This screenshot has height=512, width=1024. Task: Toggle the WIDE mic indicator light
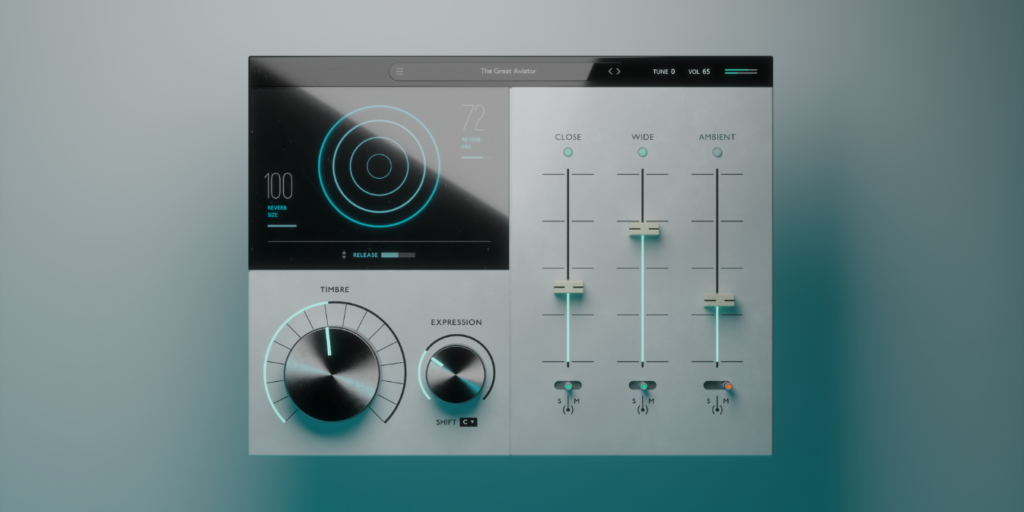(643, 152)
